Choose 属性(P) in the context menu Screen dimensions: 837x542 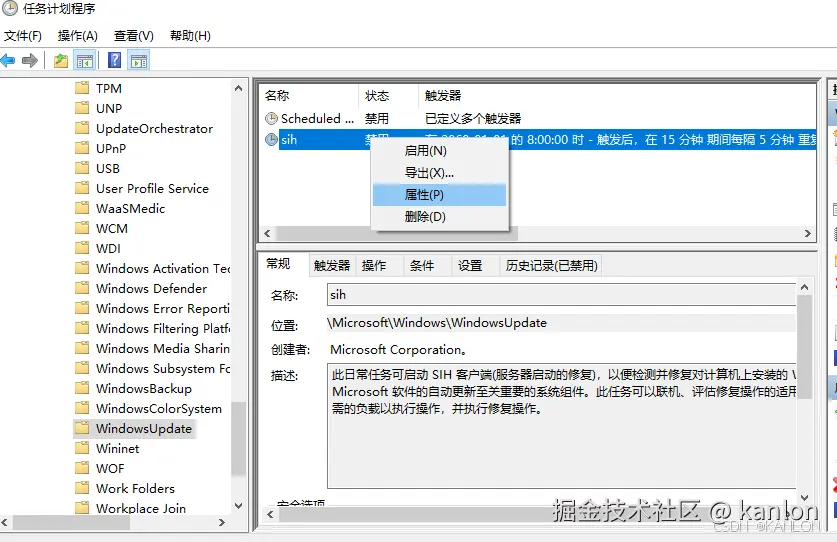[439, 195]
